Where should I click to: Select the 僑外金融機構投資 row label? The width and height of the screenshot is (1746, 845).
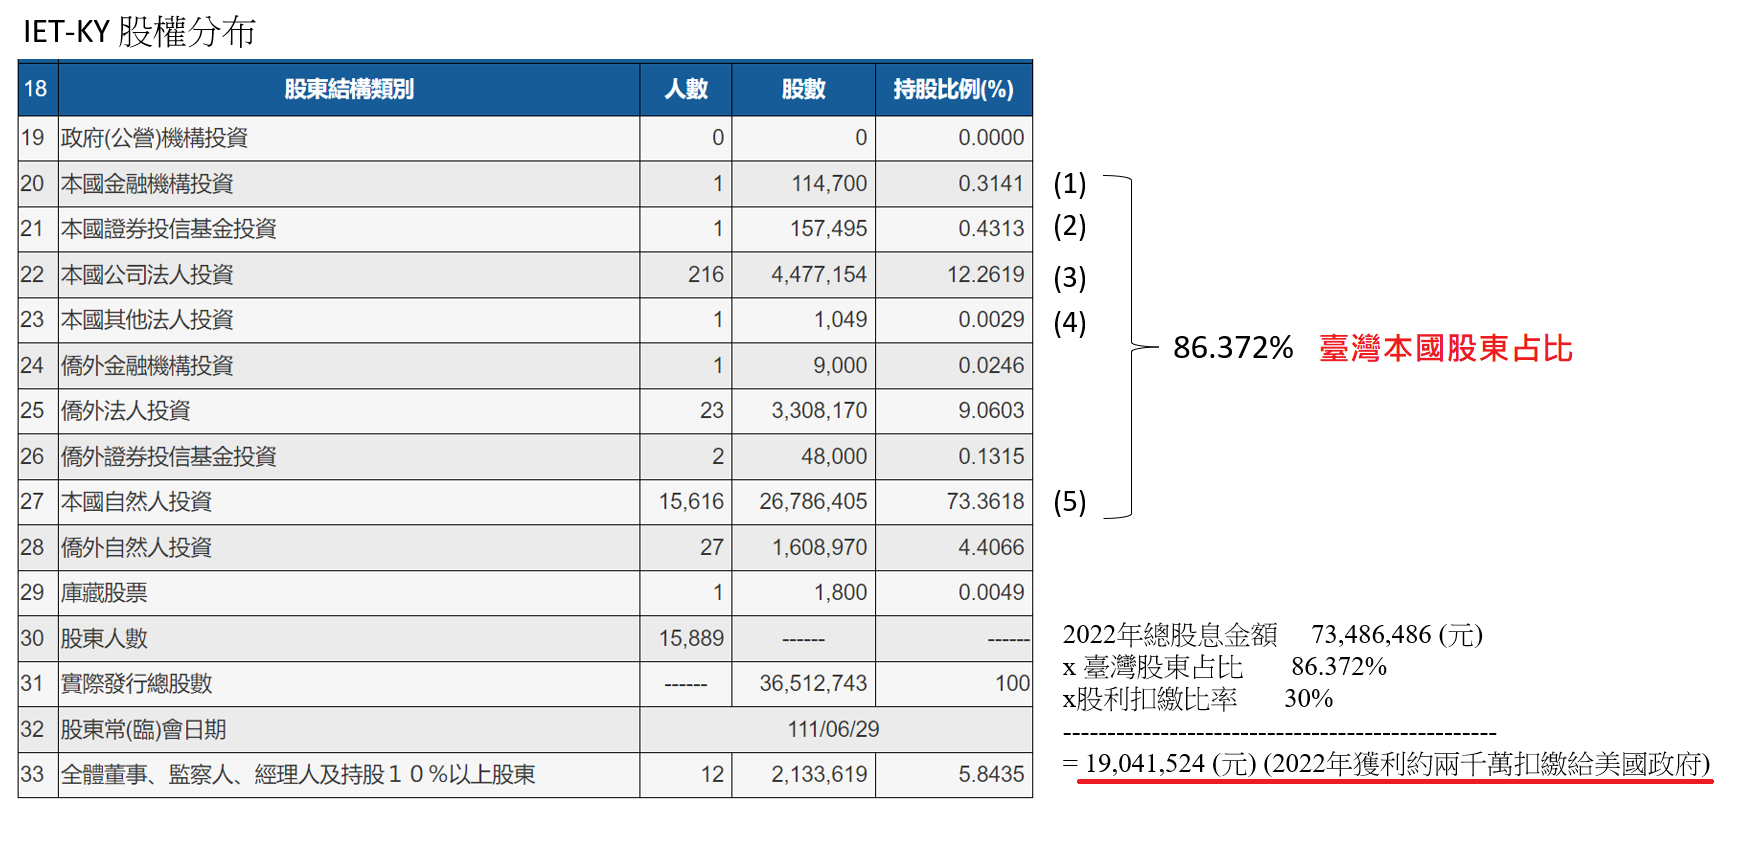(147, 366)
